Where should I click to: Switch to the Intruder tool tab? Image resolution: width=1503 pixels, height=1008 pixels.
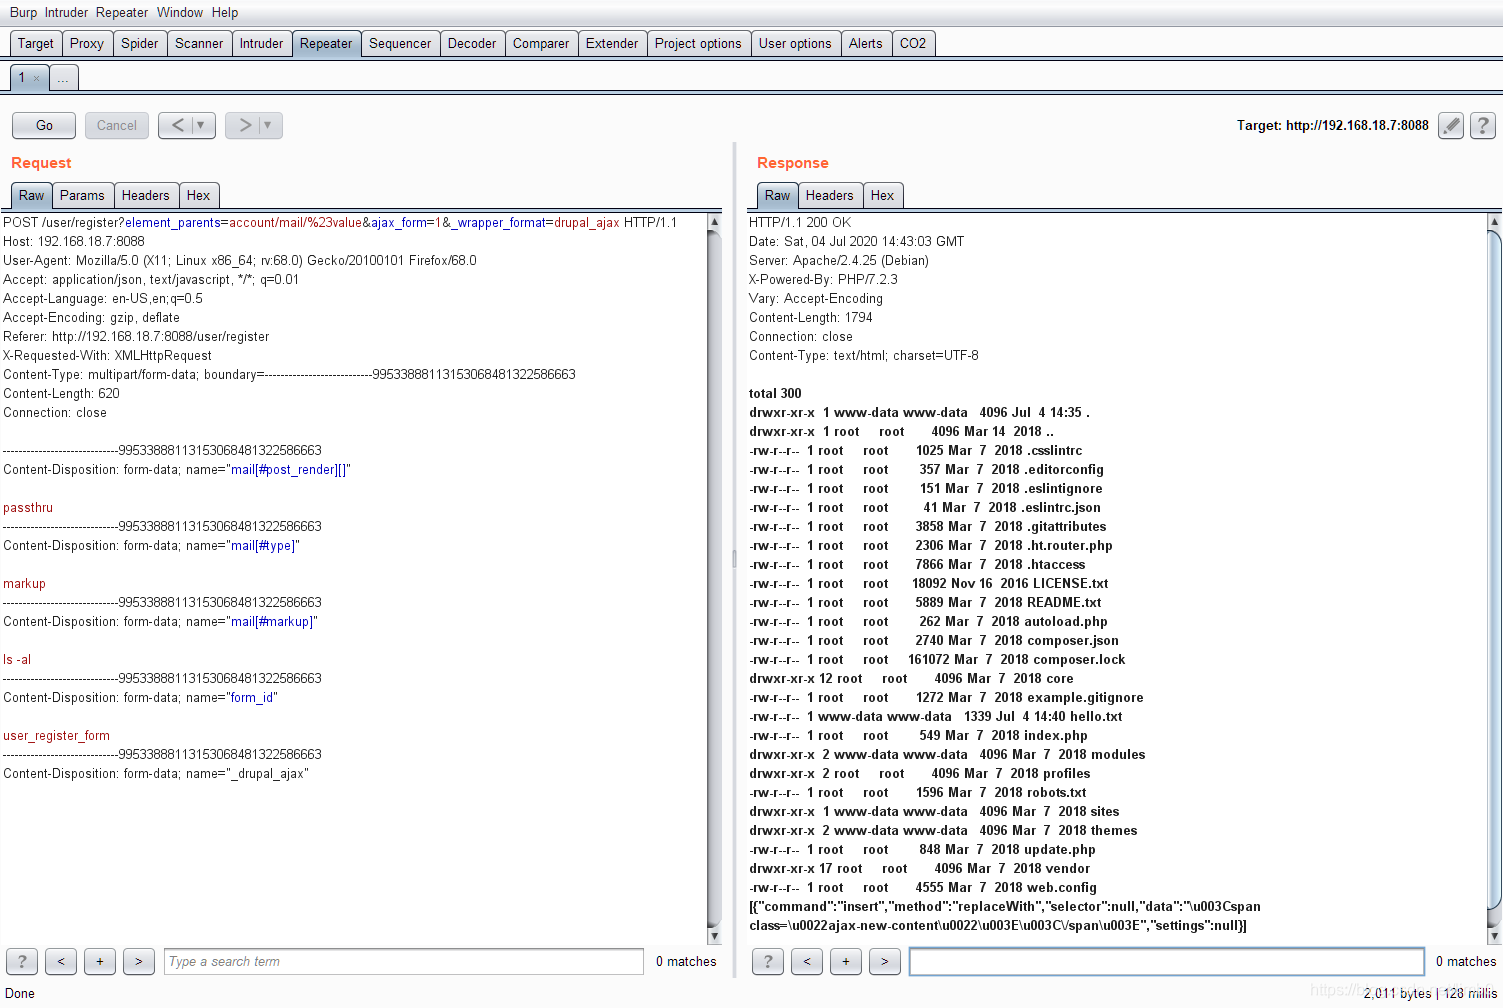click(x=261, y=43)
